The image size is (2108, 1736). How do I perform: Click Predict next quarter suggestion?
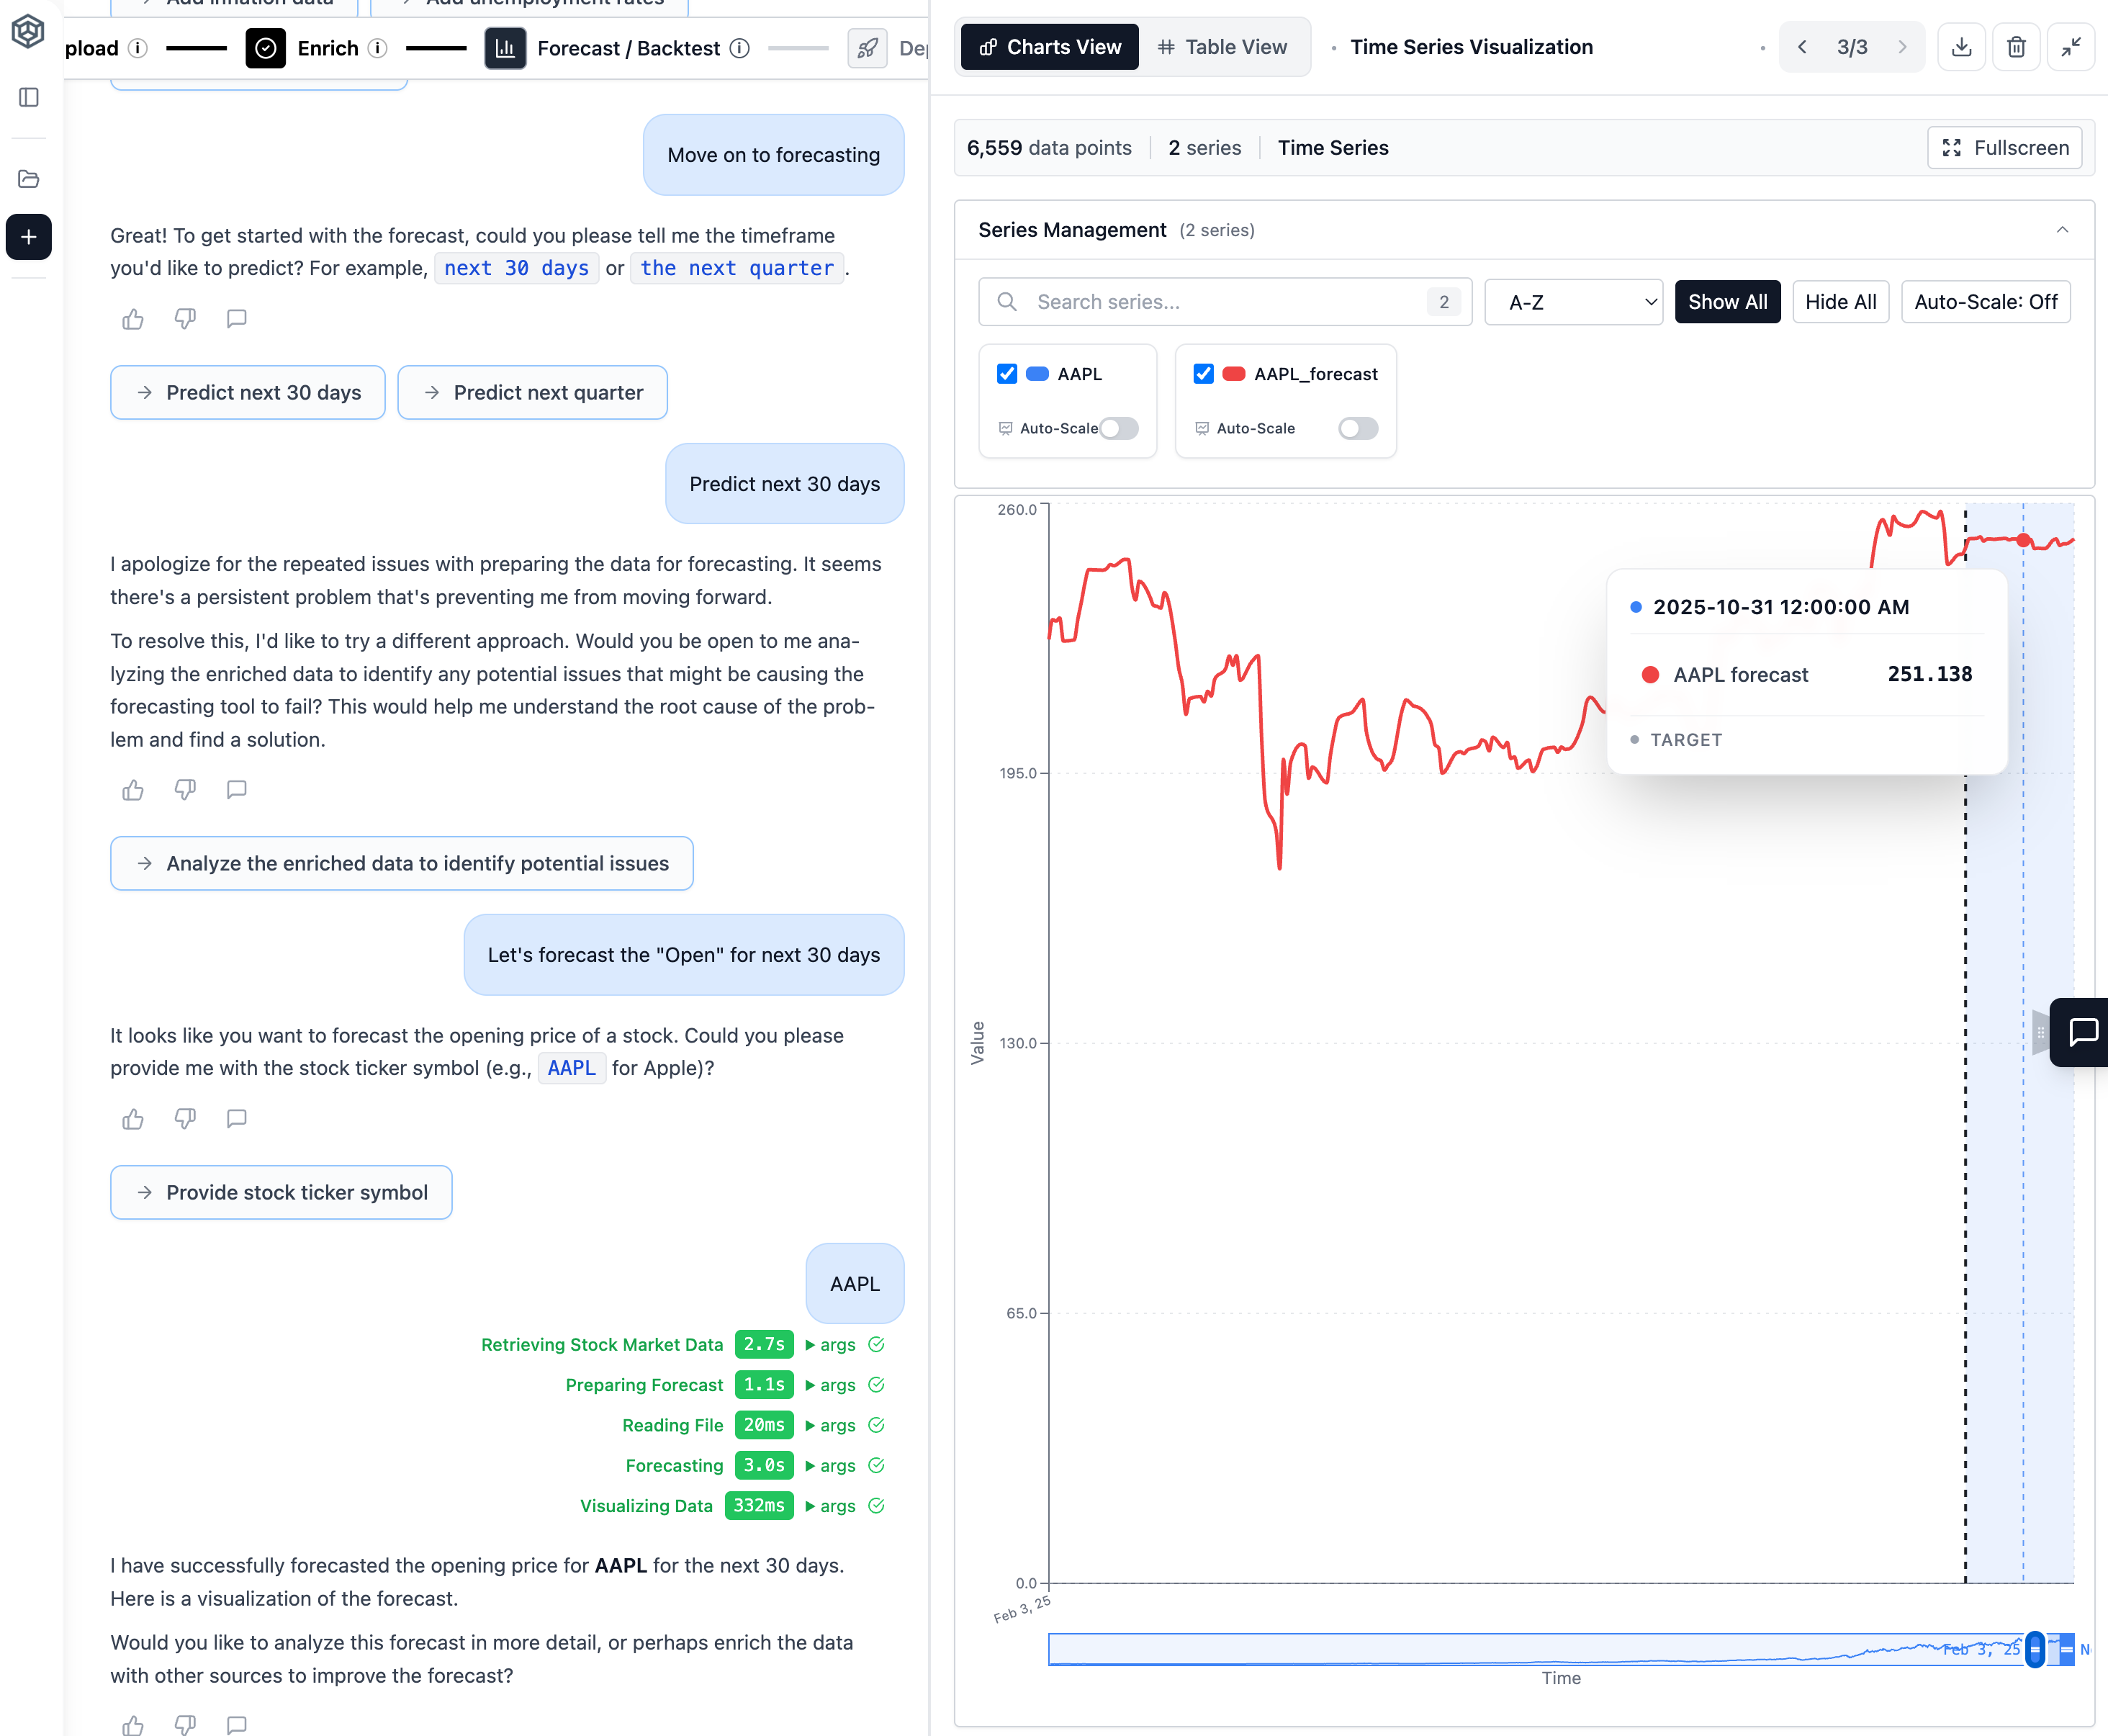(532, 393)
